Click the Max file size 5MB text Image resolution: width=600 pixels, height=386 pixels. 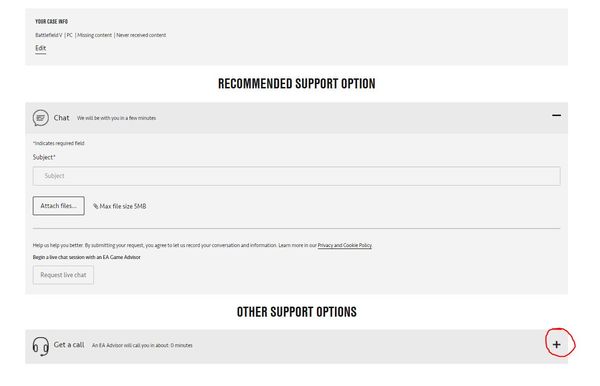coord(123,206)
